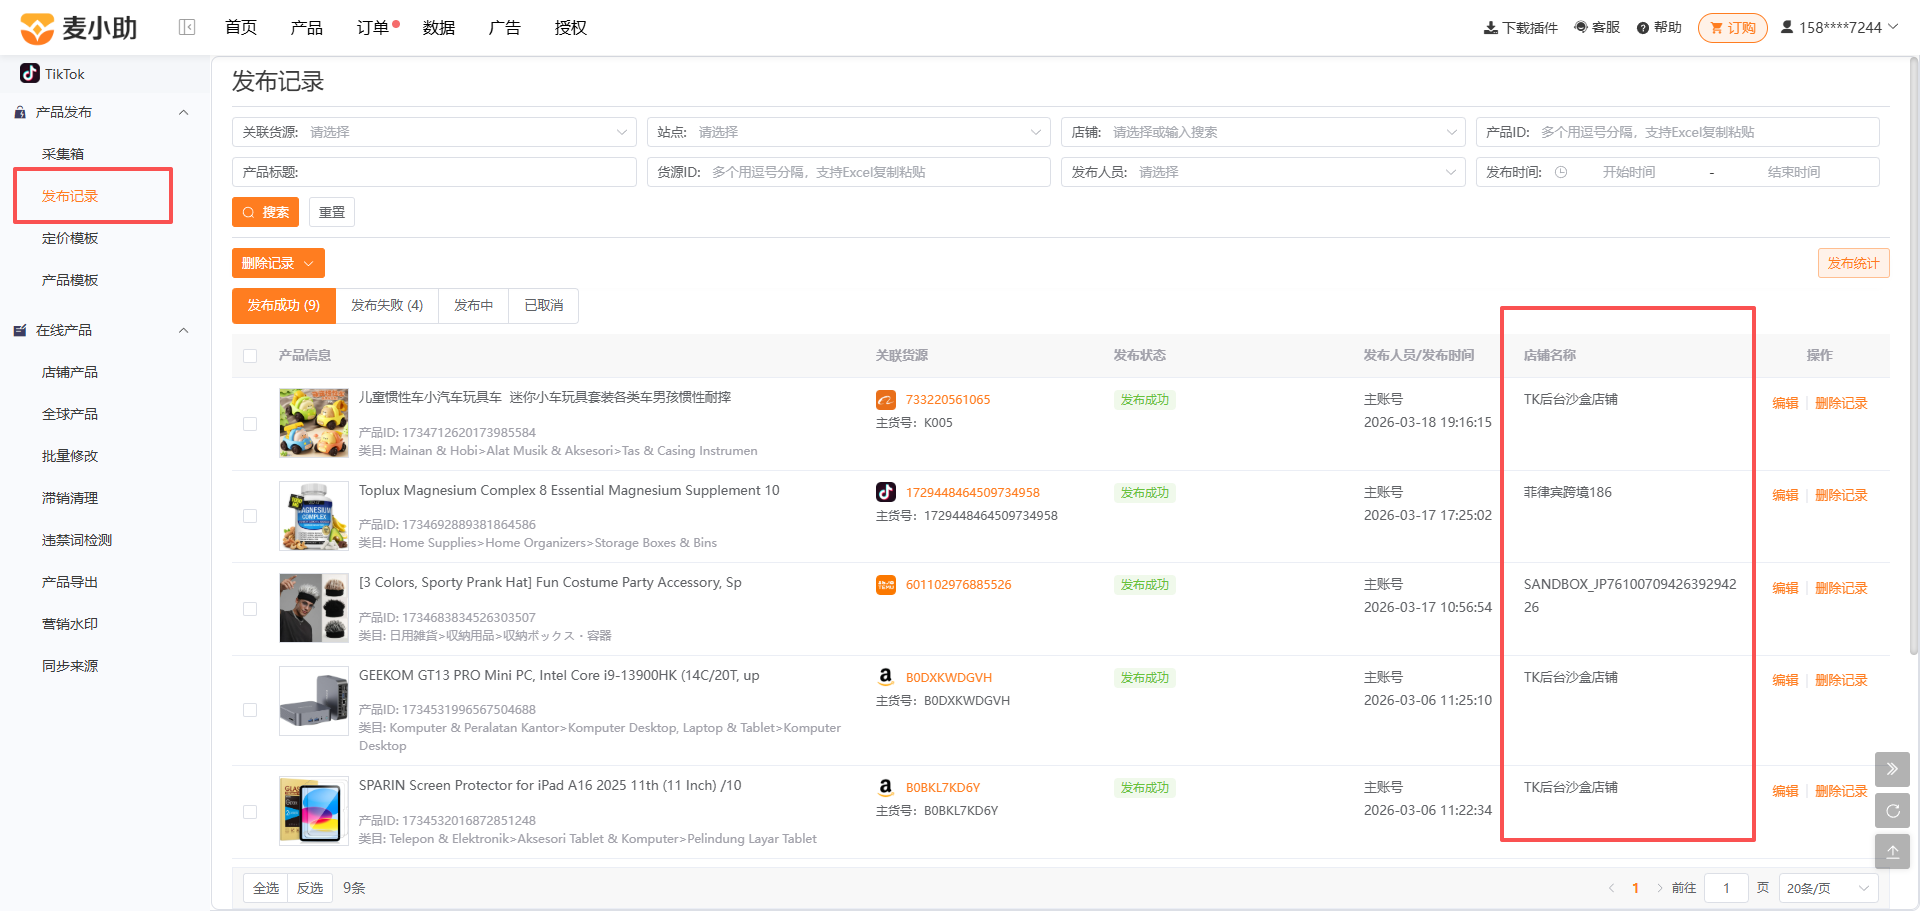Check the select-all checkbox in the table header
The width and height of the screenshot is (1920, 911).
click(x=250, y=356)
